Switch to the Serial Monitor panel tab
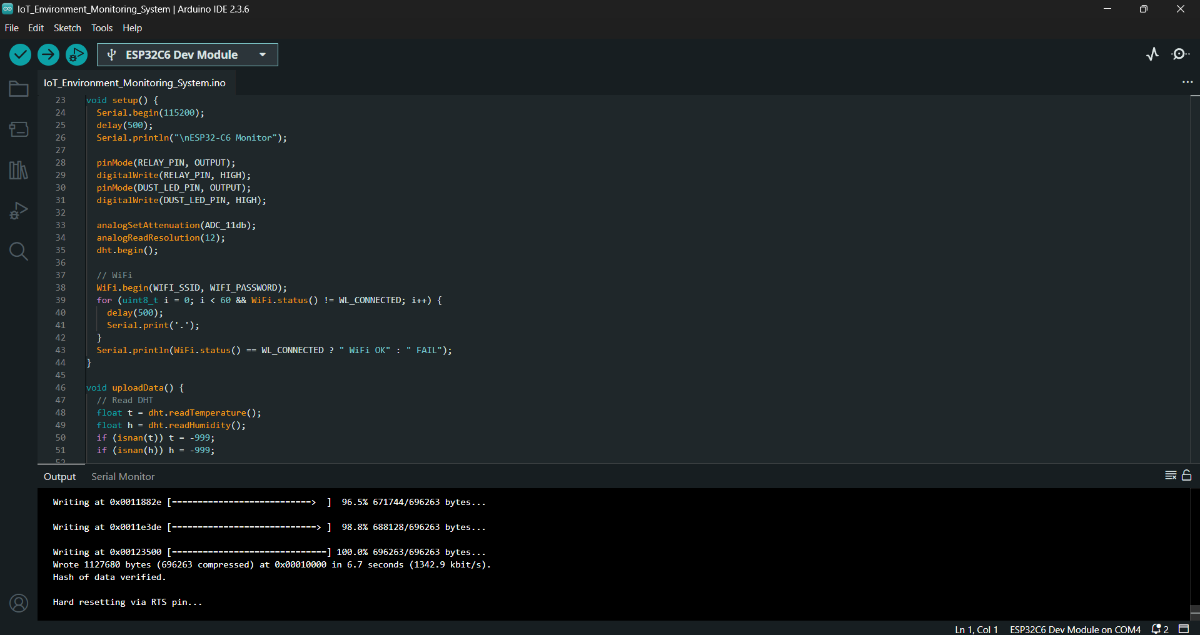The width and height of the screenshot is (1200, 635). pos(123,477)
